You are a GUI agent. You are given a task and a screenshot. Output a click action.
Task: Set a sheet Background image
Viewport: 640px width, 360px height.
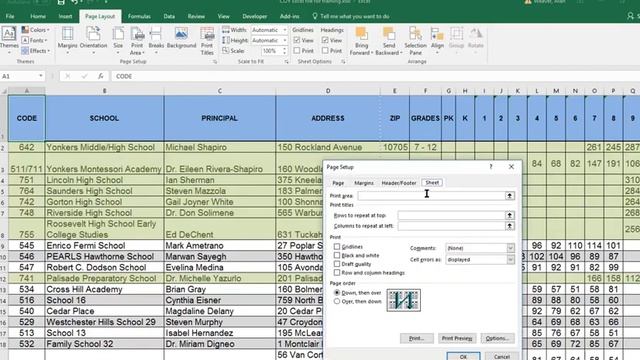pos(181,38)
